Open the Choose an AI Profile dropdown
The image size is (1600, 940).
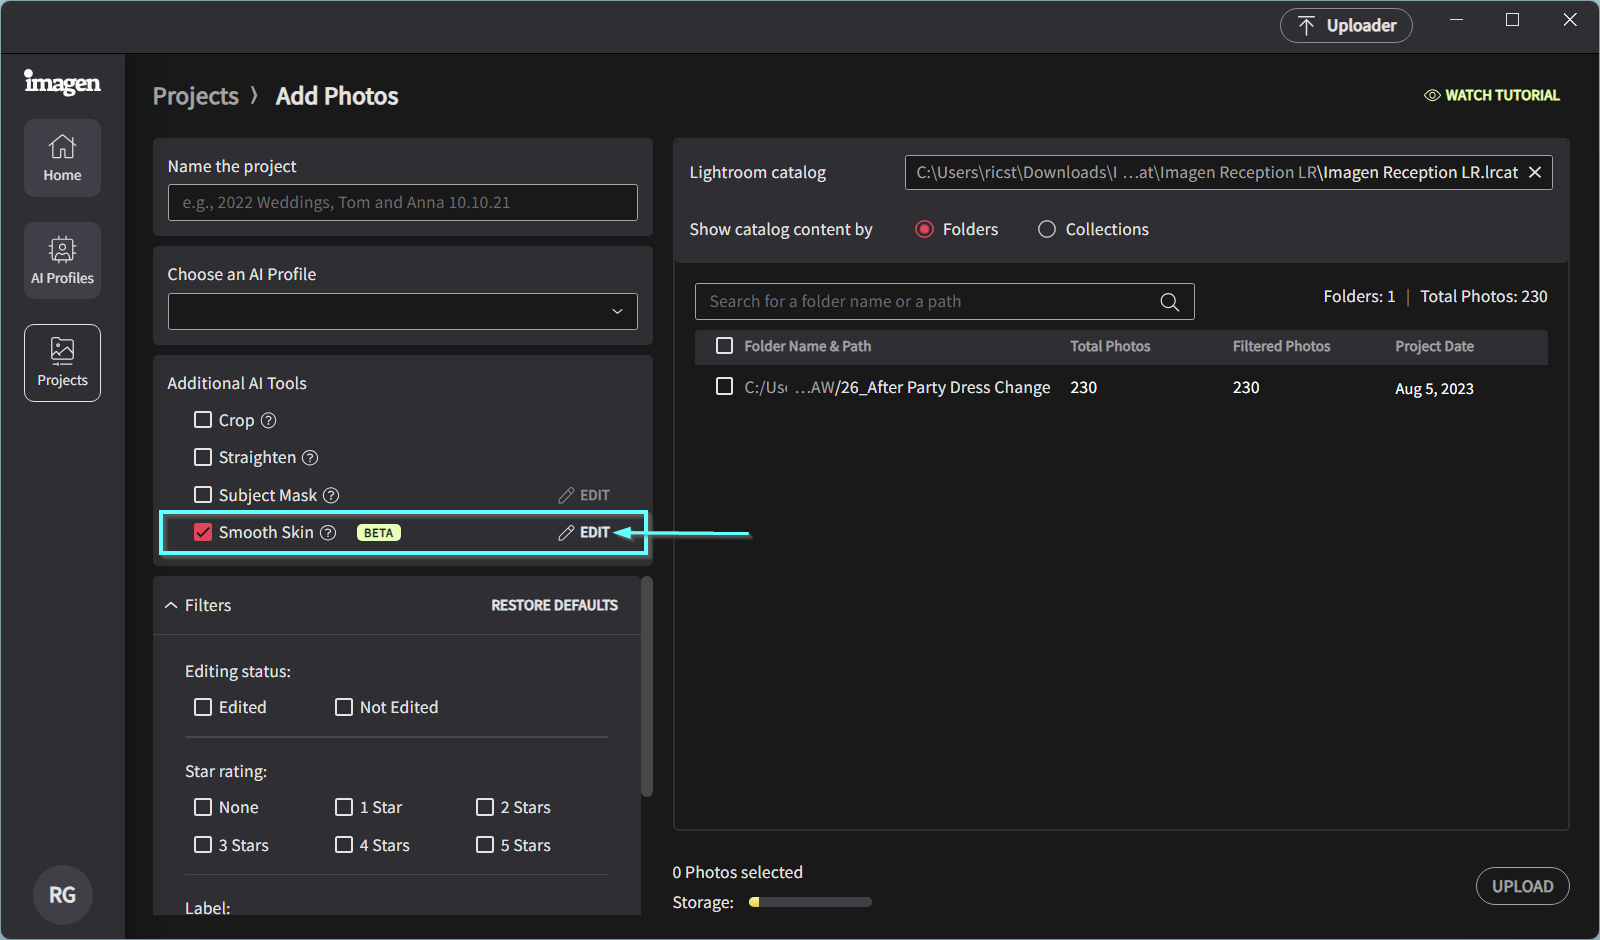tap(403, 311)
